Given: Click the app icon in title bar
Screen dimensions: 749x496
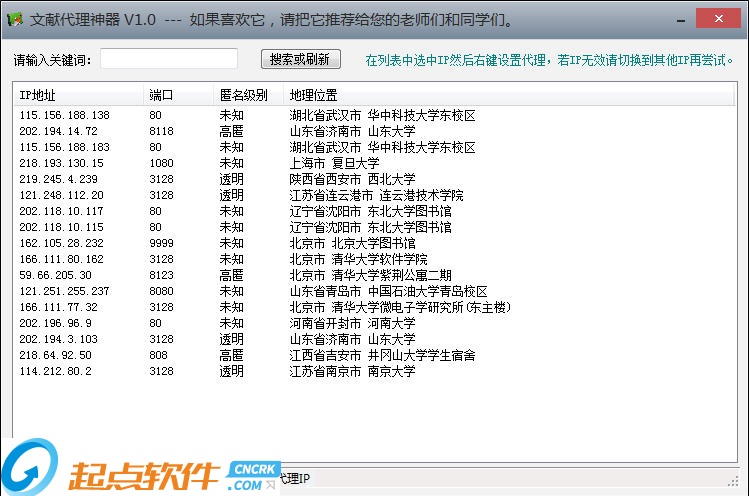Looking at the screenshot, I should pos(15,19).
